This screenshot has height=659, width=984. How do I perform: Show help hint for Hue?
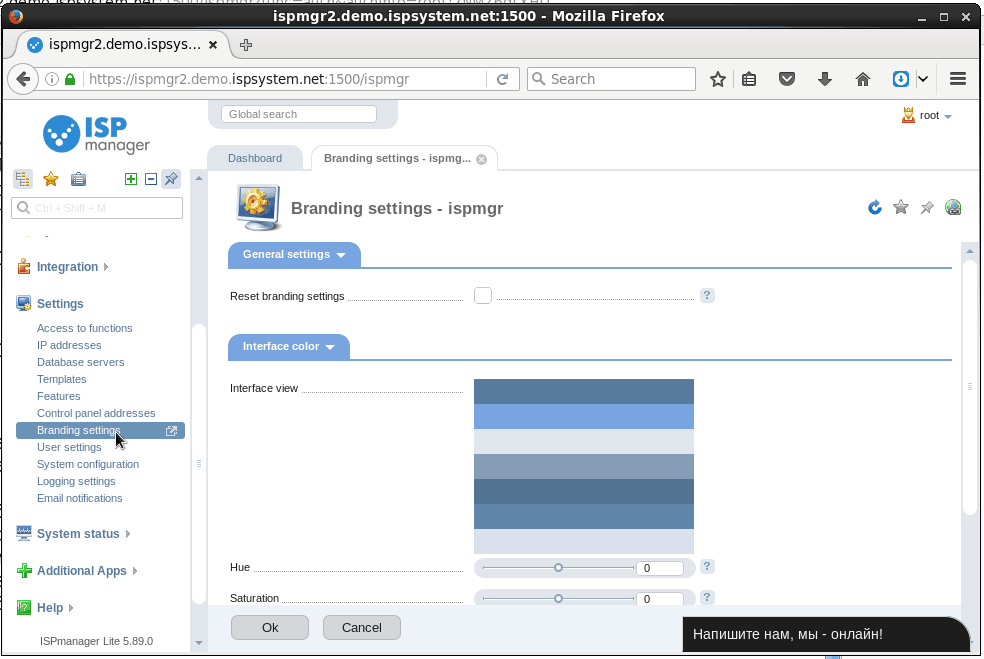click(x=707, y=566)
